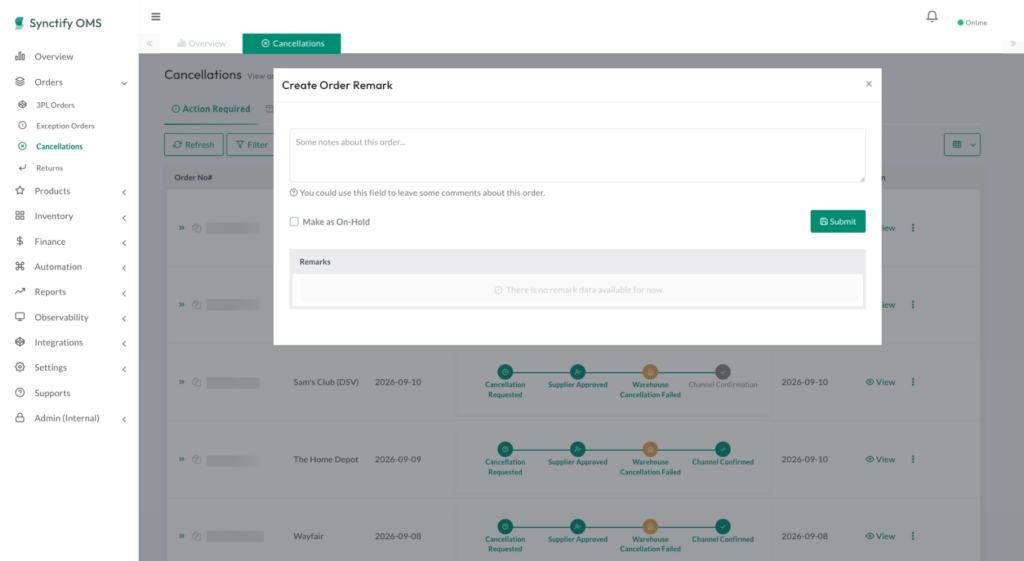This screenshot has width=1024, height=561.
Task: Click the Synctify OMS logo
Action: click(x=58, y=23)
